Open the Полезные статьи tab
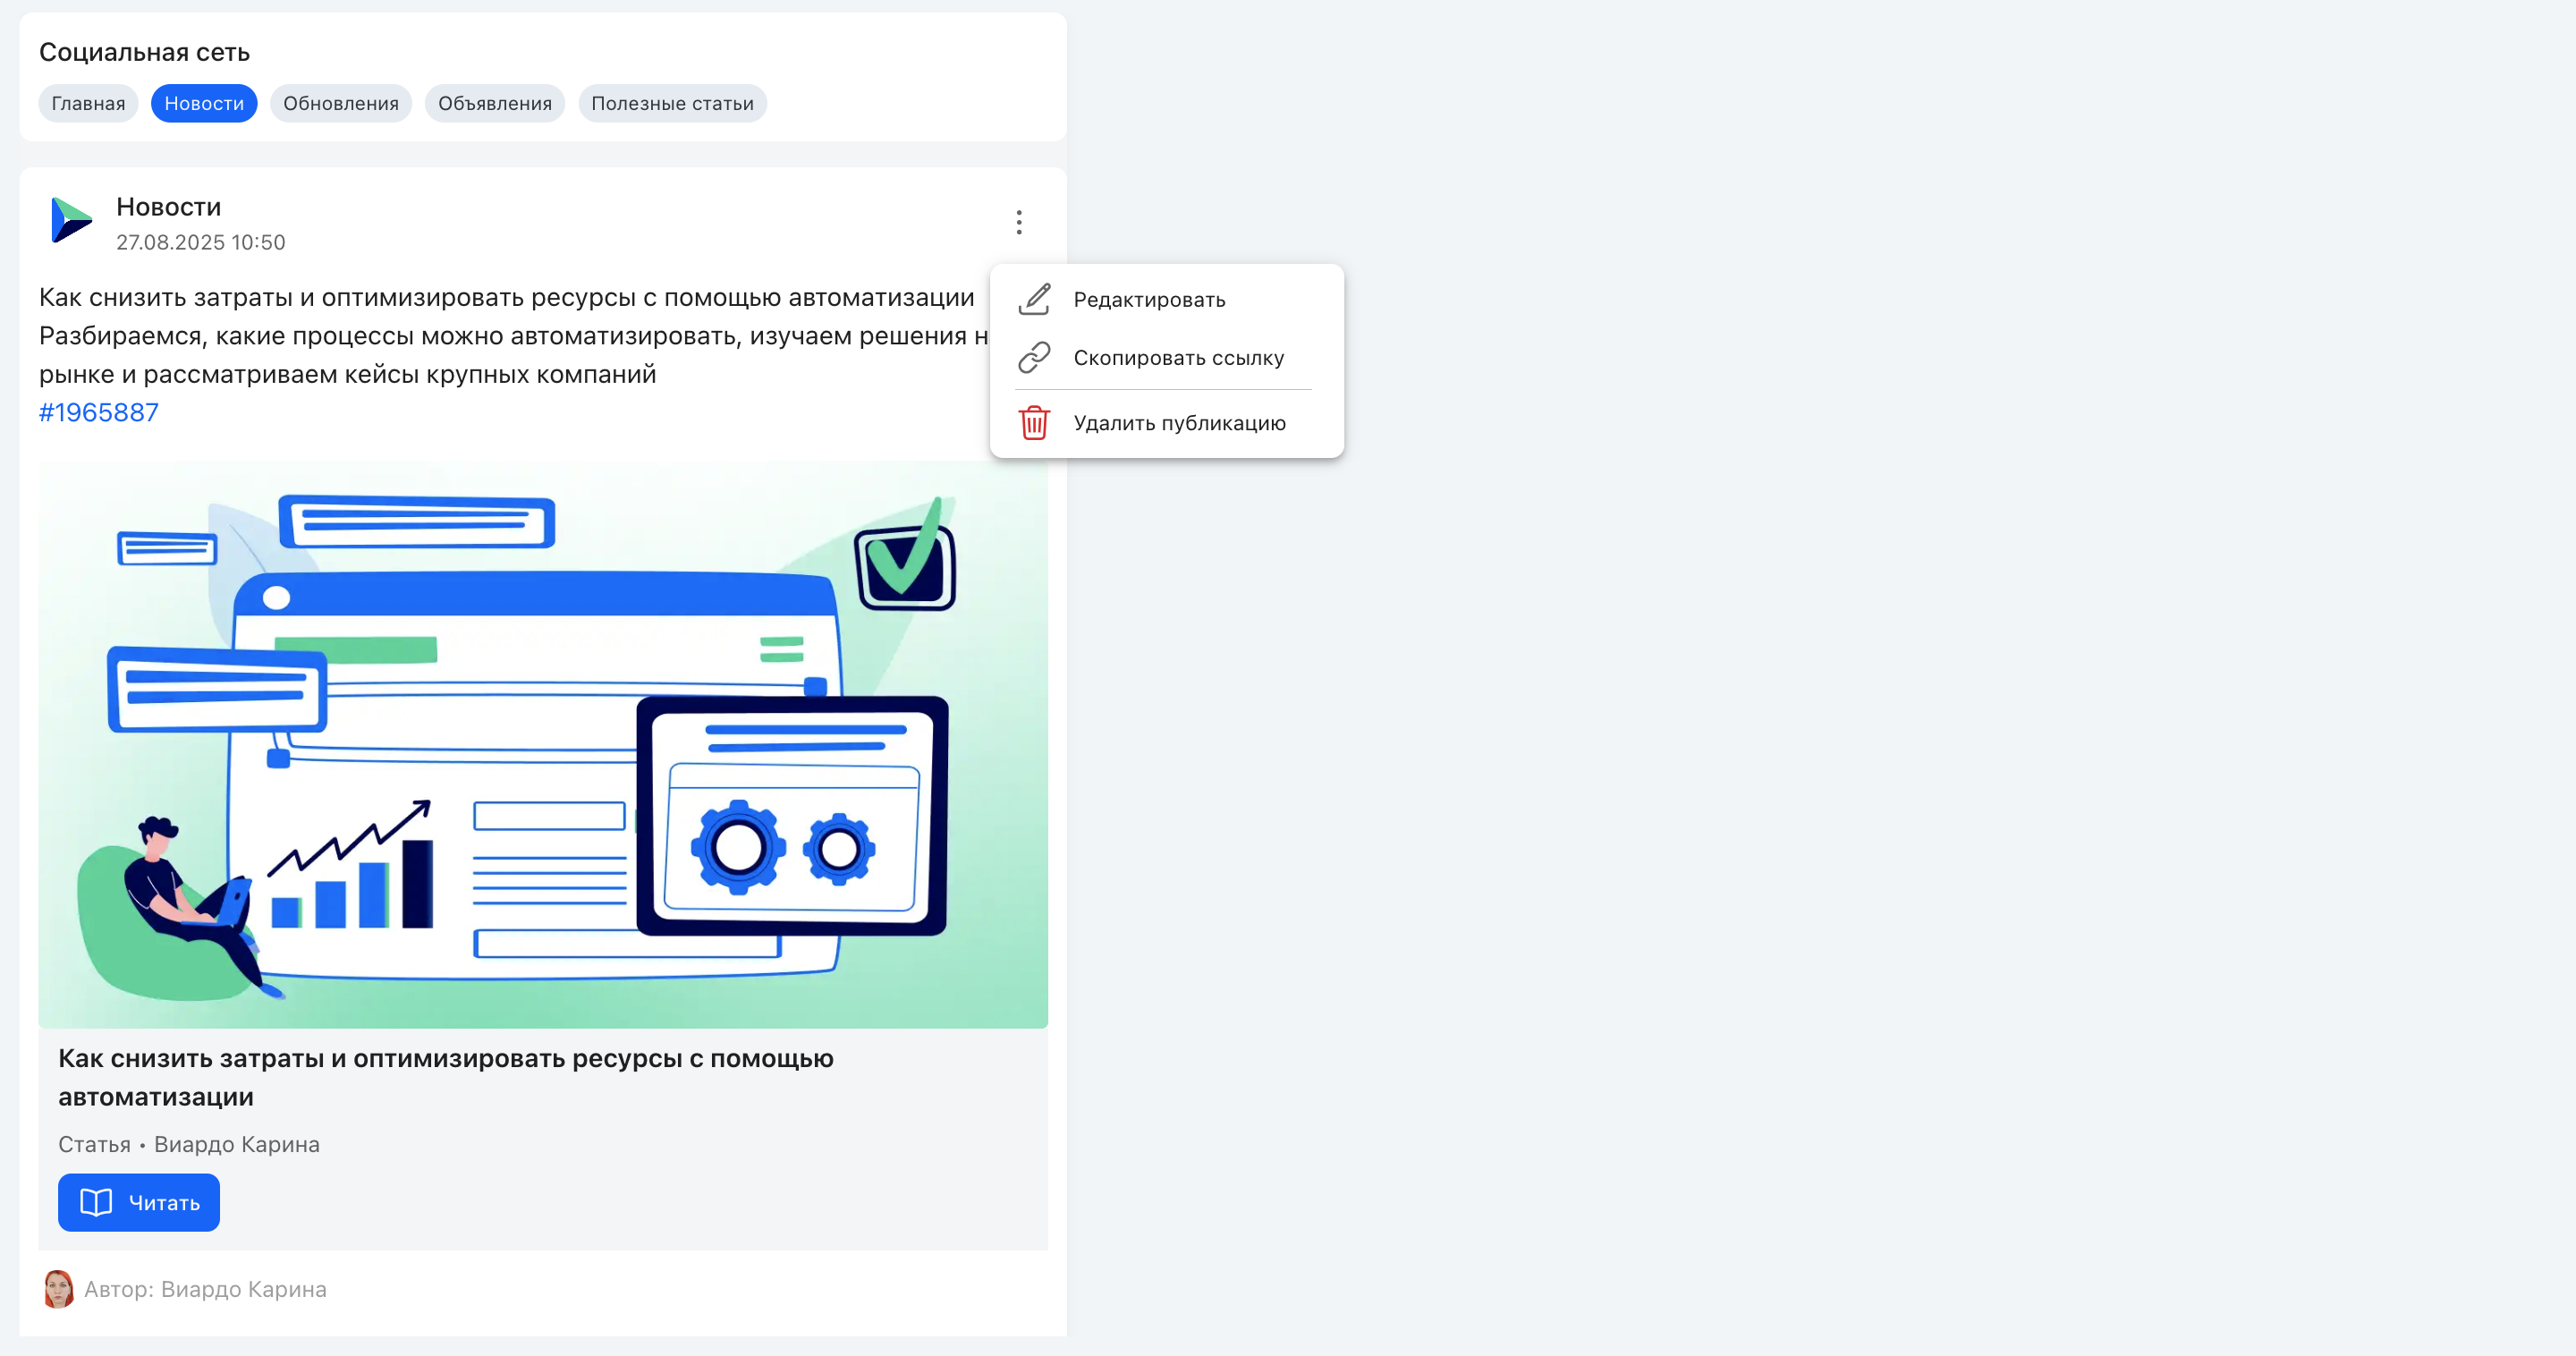Image resolution: width=2576 pixels, height=1356 pixels. 672,103
